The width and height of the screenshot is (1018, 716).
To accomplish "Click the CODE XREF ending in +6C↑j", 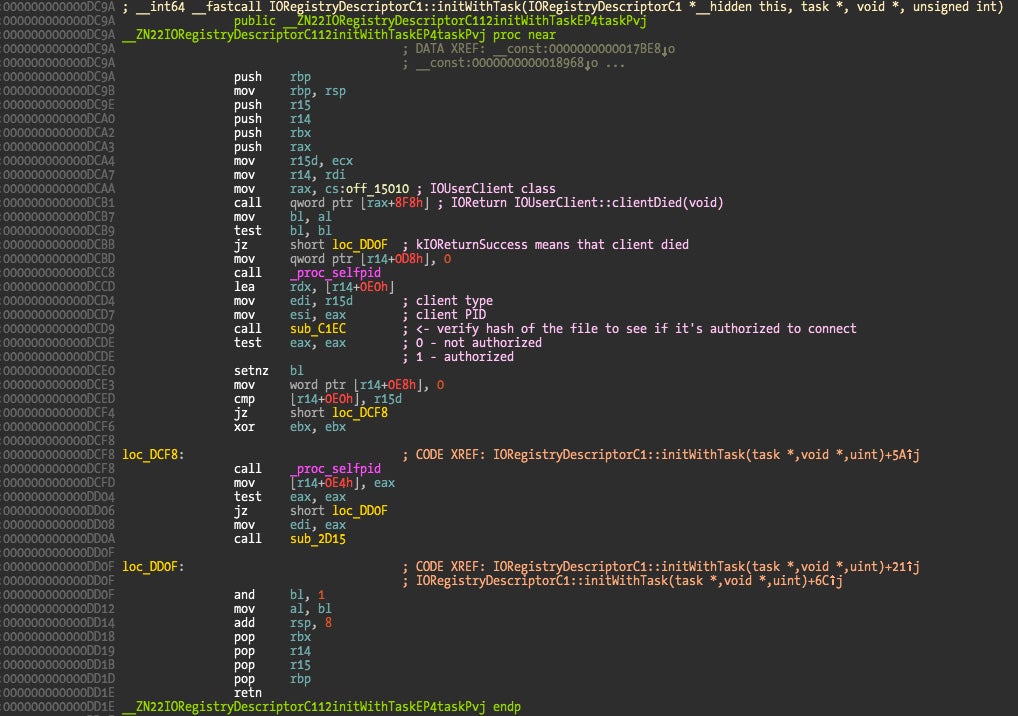I will tap(667, 580).
